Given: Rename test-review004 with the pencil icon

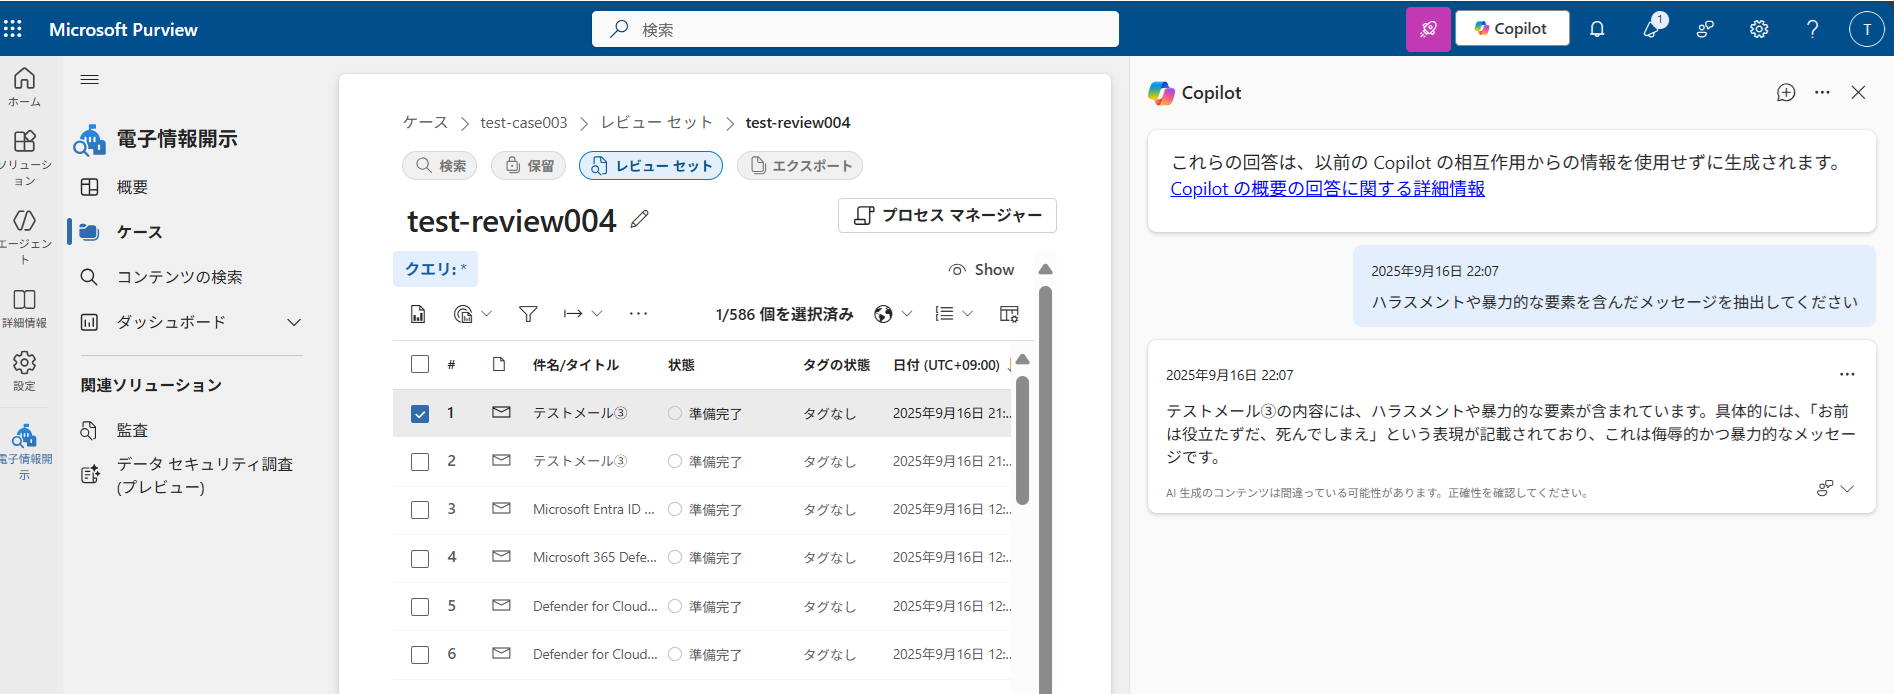Looking at the screenshot, I should tap(640, 219).
